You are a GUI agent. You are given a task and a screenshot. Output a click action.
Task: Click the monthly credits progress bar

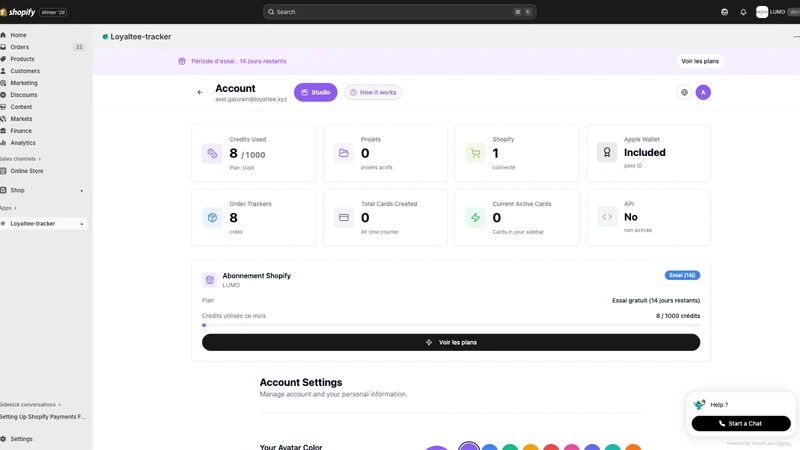pyautogui.click(x=451, y=325)
